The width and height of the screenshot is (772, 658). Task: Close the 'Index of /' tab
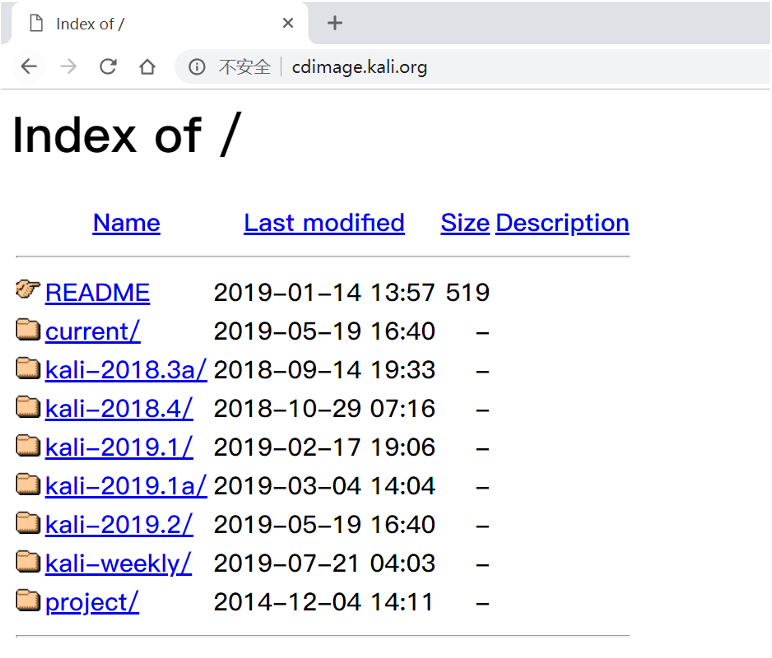[288, 23]
